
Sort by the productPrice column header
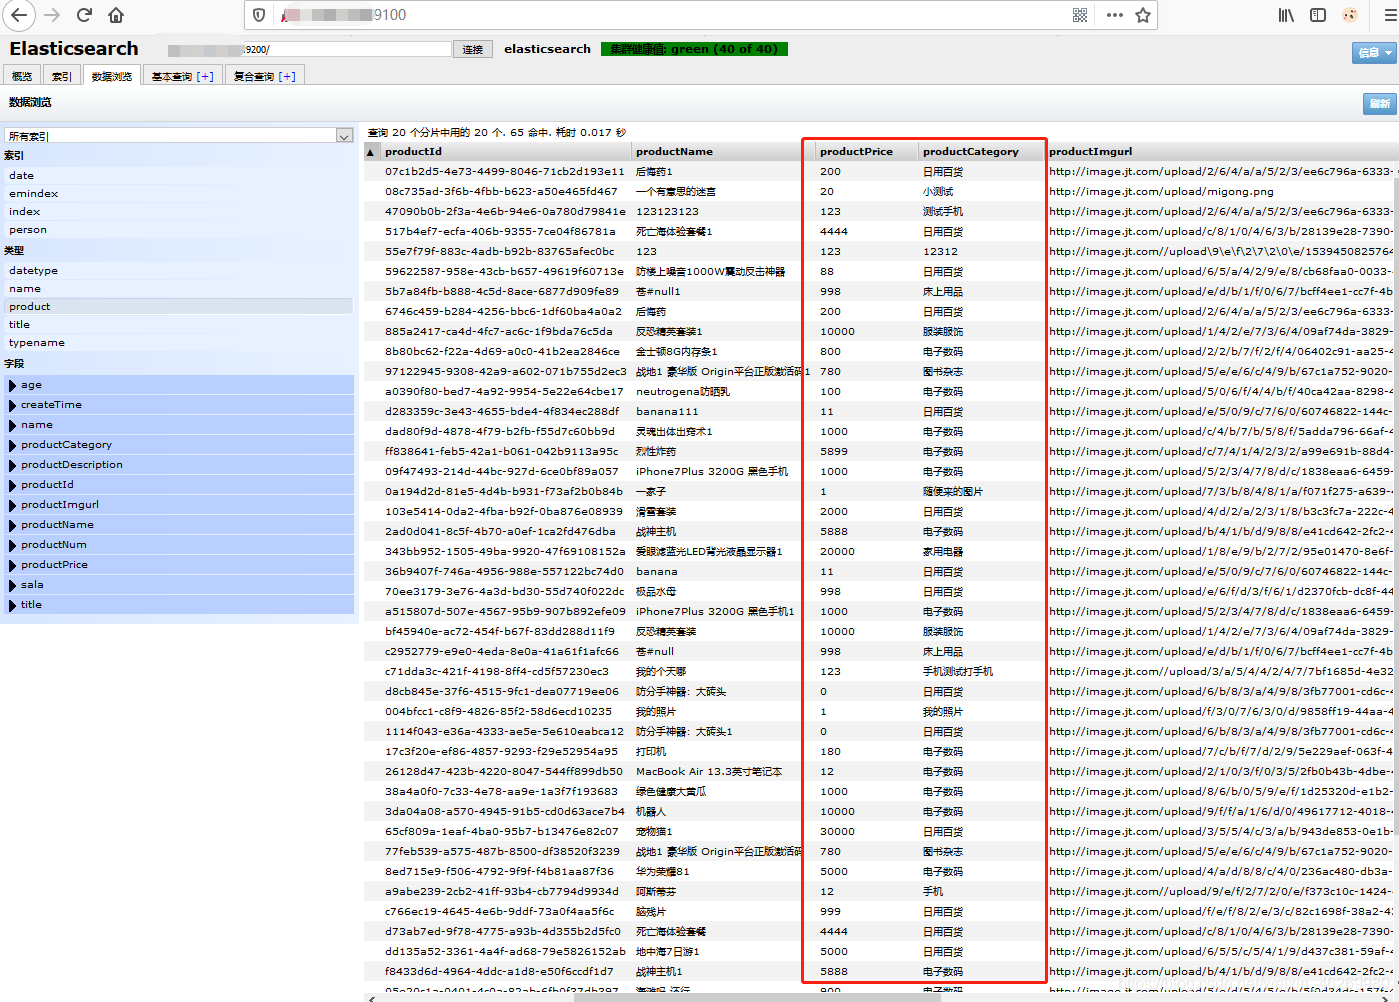click(867, 152)
